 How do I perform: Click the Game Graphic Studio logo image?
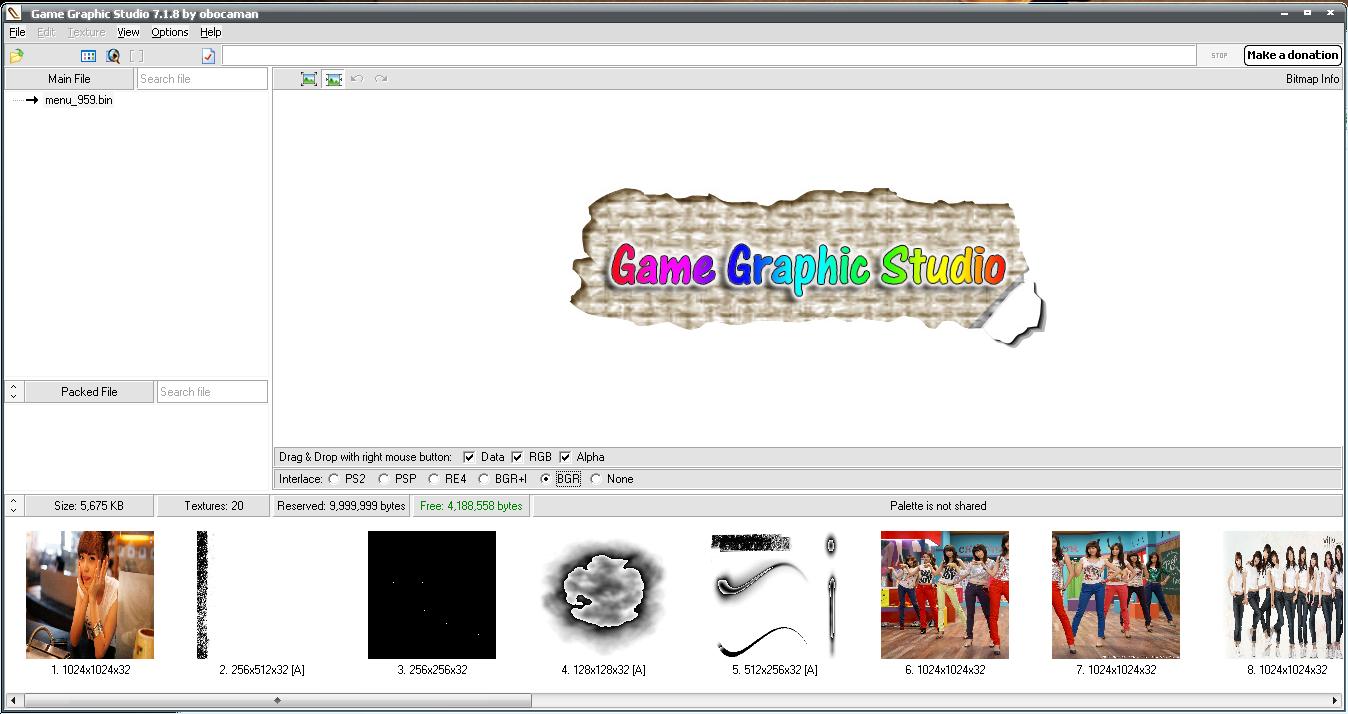coord(808,266)
